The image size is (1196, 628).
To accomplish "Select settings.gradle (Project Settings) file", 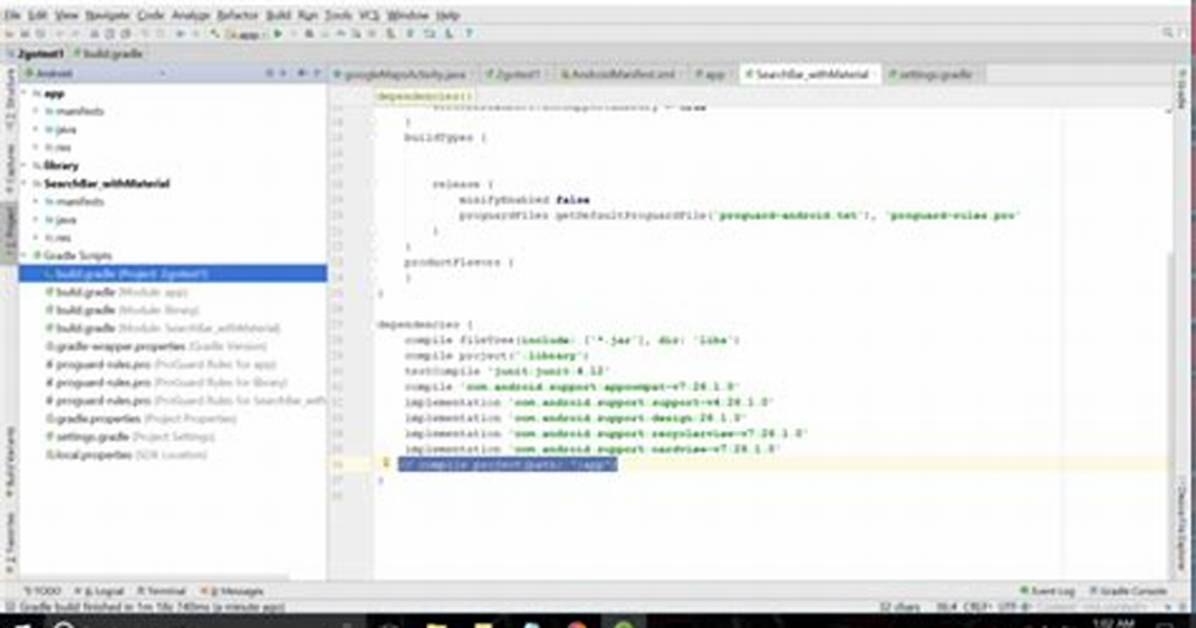I will coord(130,437).
